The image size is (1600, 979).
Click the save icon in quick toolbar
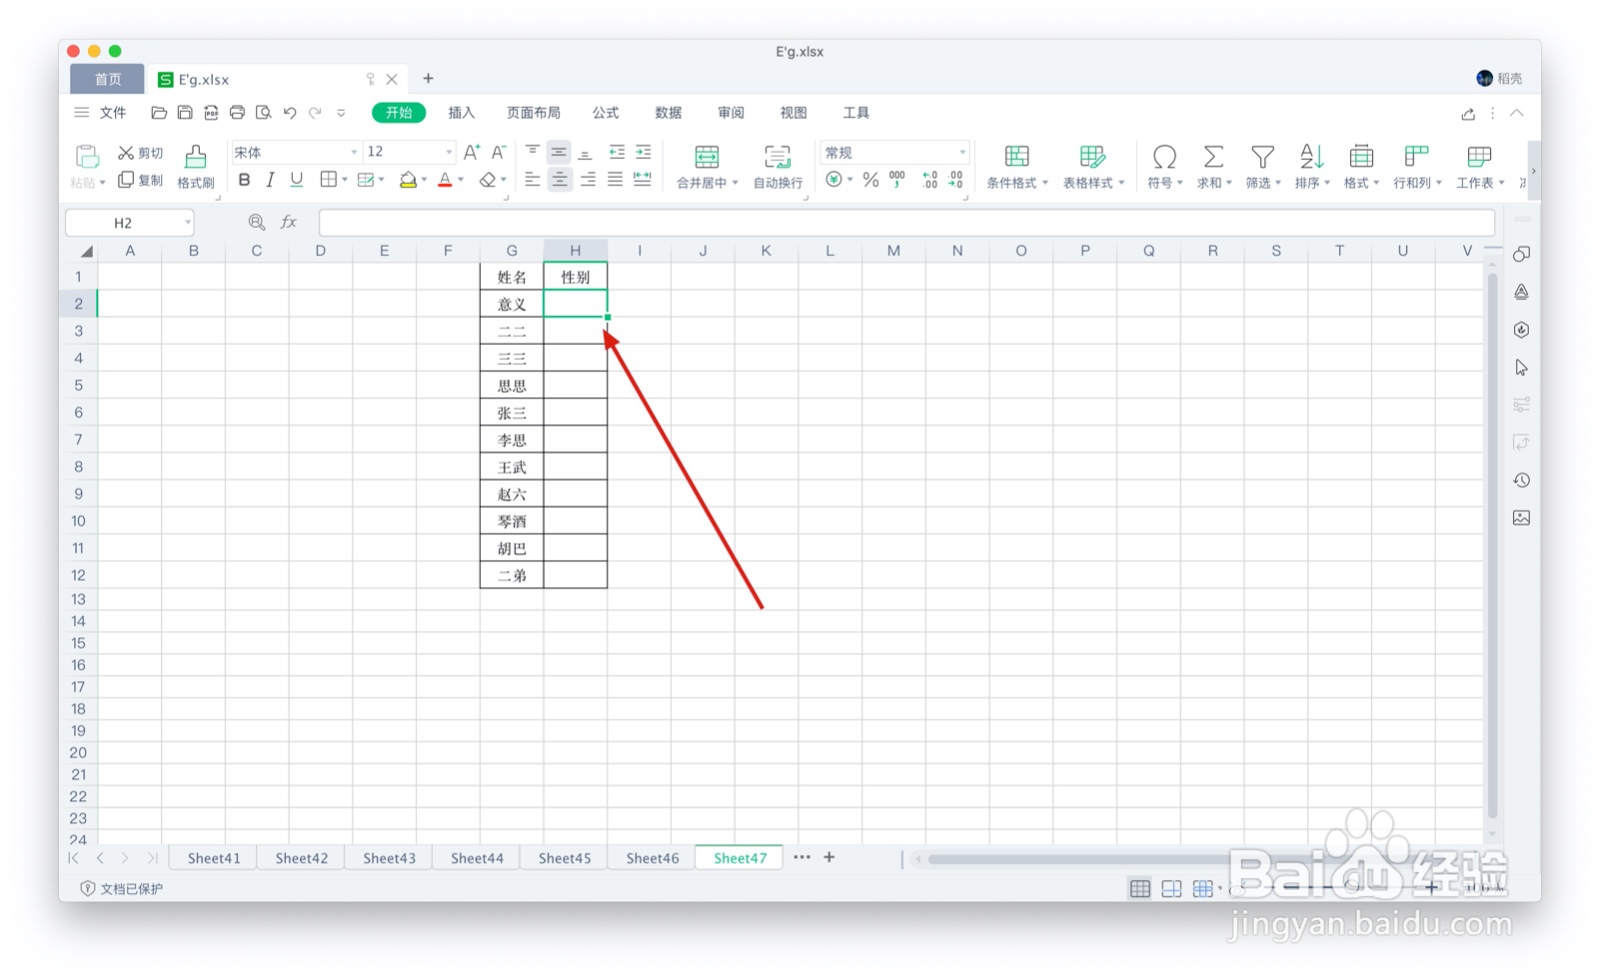(185, 113)
